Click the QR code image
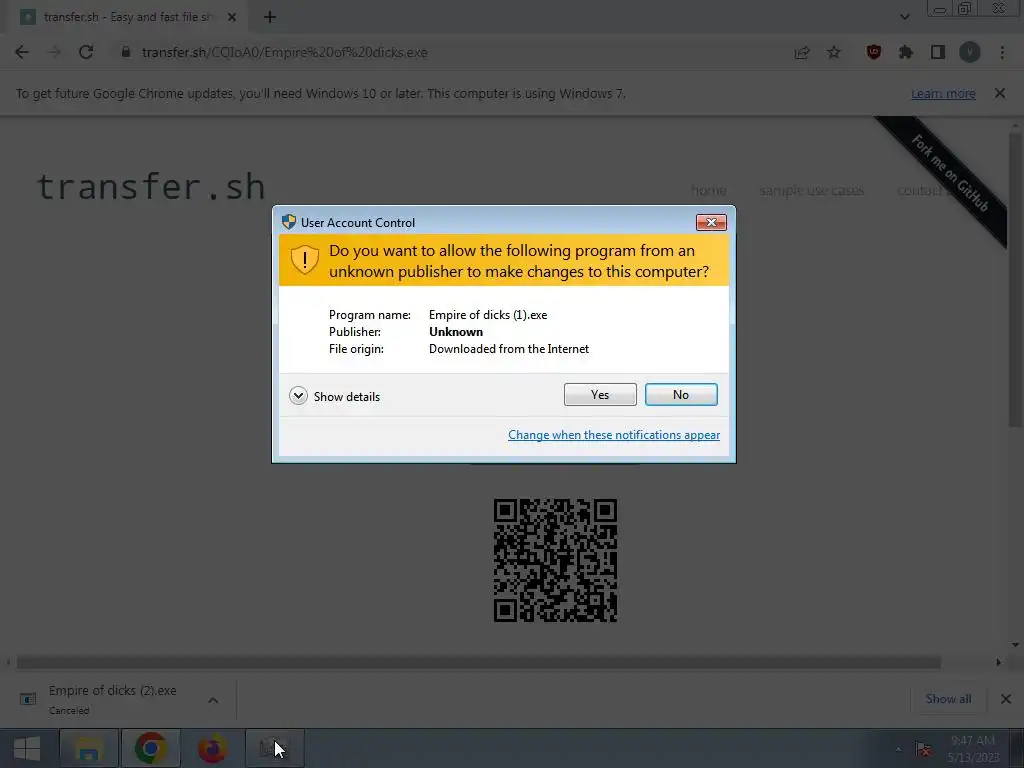This screenshot has width=1024, height=768. [x=555, y=560]
